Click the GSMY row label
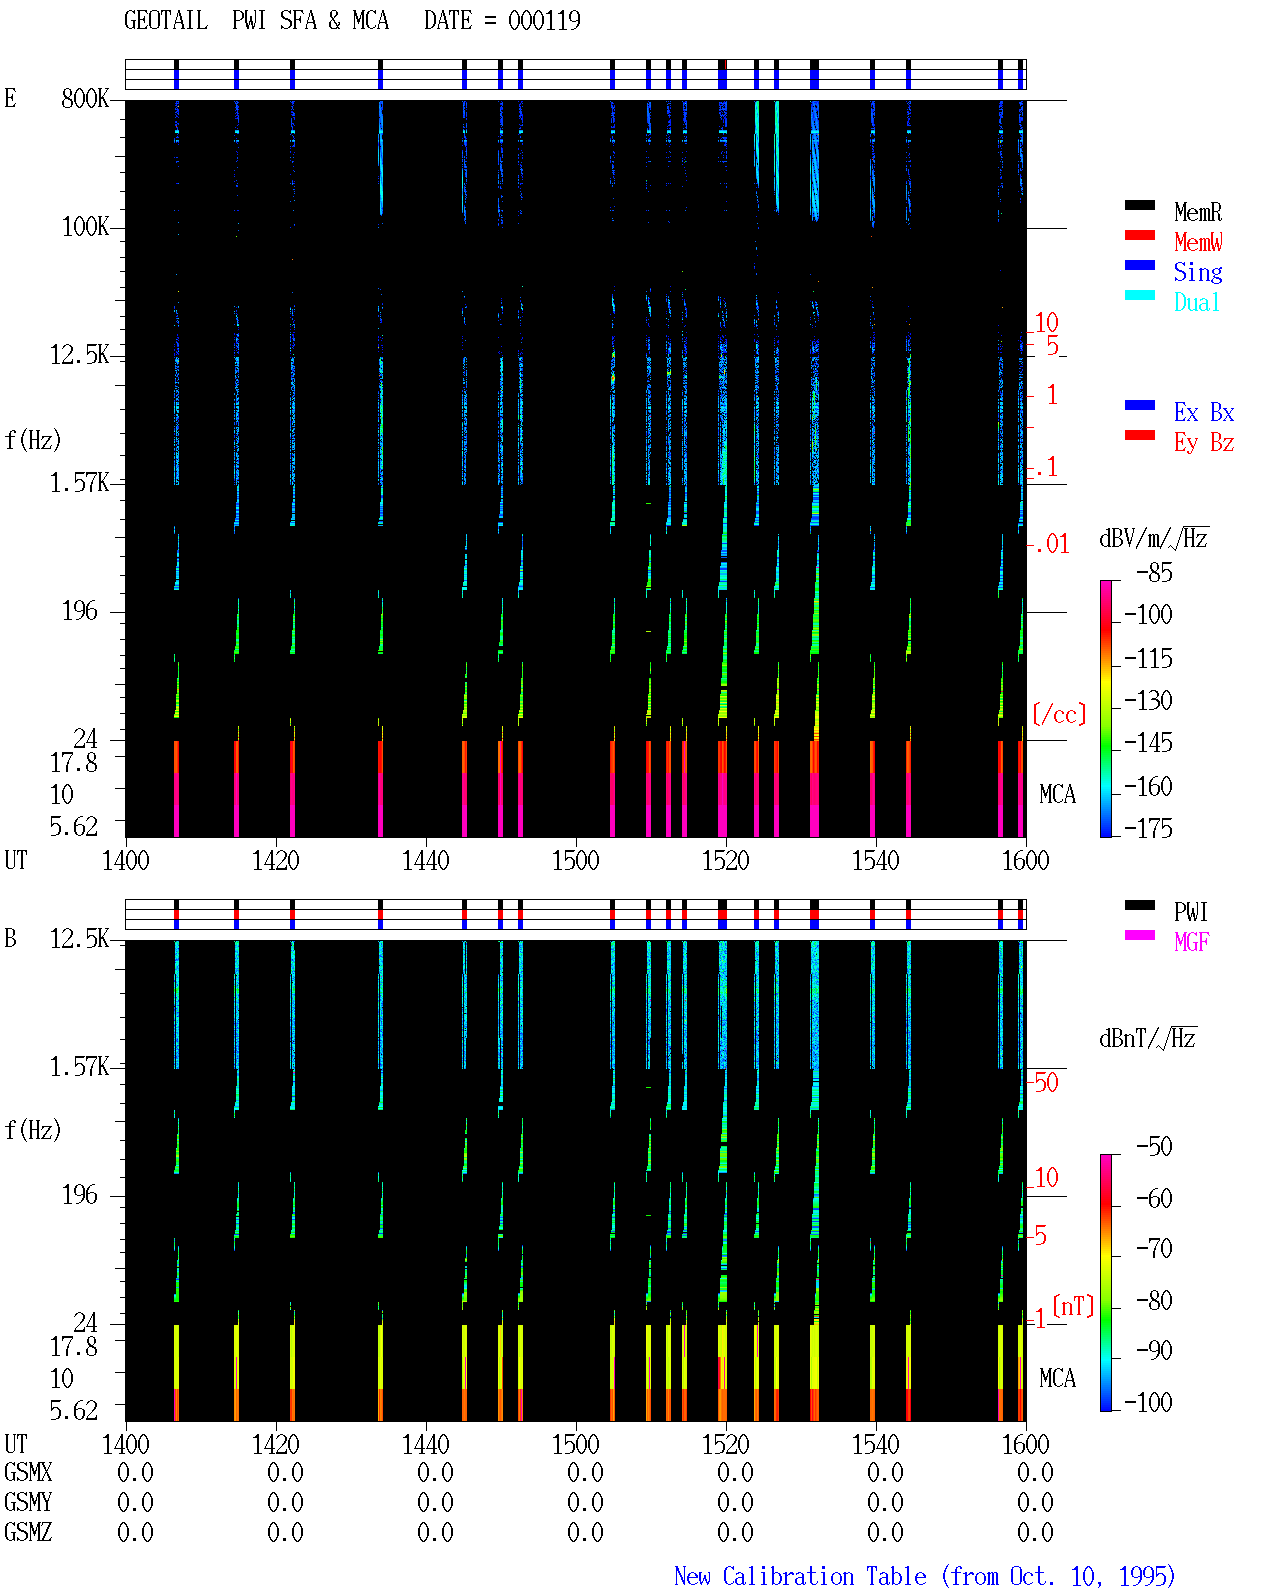 28,1502
